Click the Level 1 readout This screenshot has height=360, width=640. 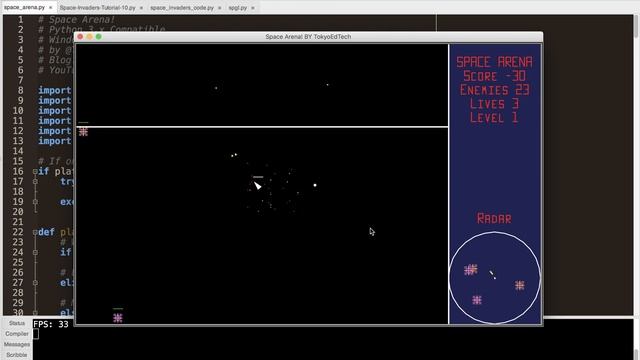tap(494, 118)
